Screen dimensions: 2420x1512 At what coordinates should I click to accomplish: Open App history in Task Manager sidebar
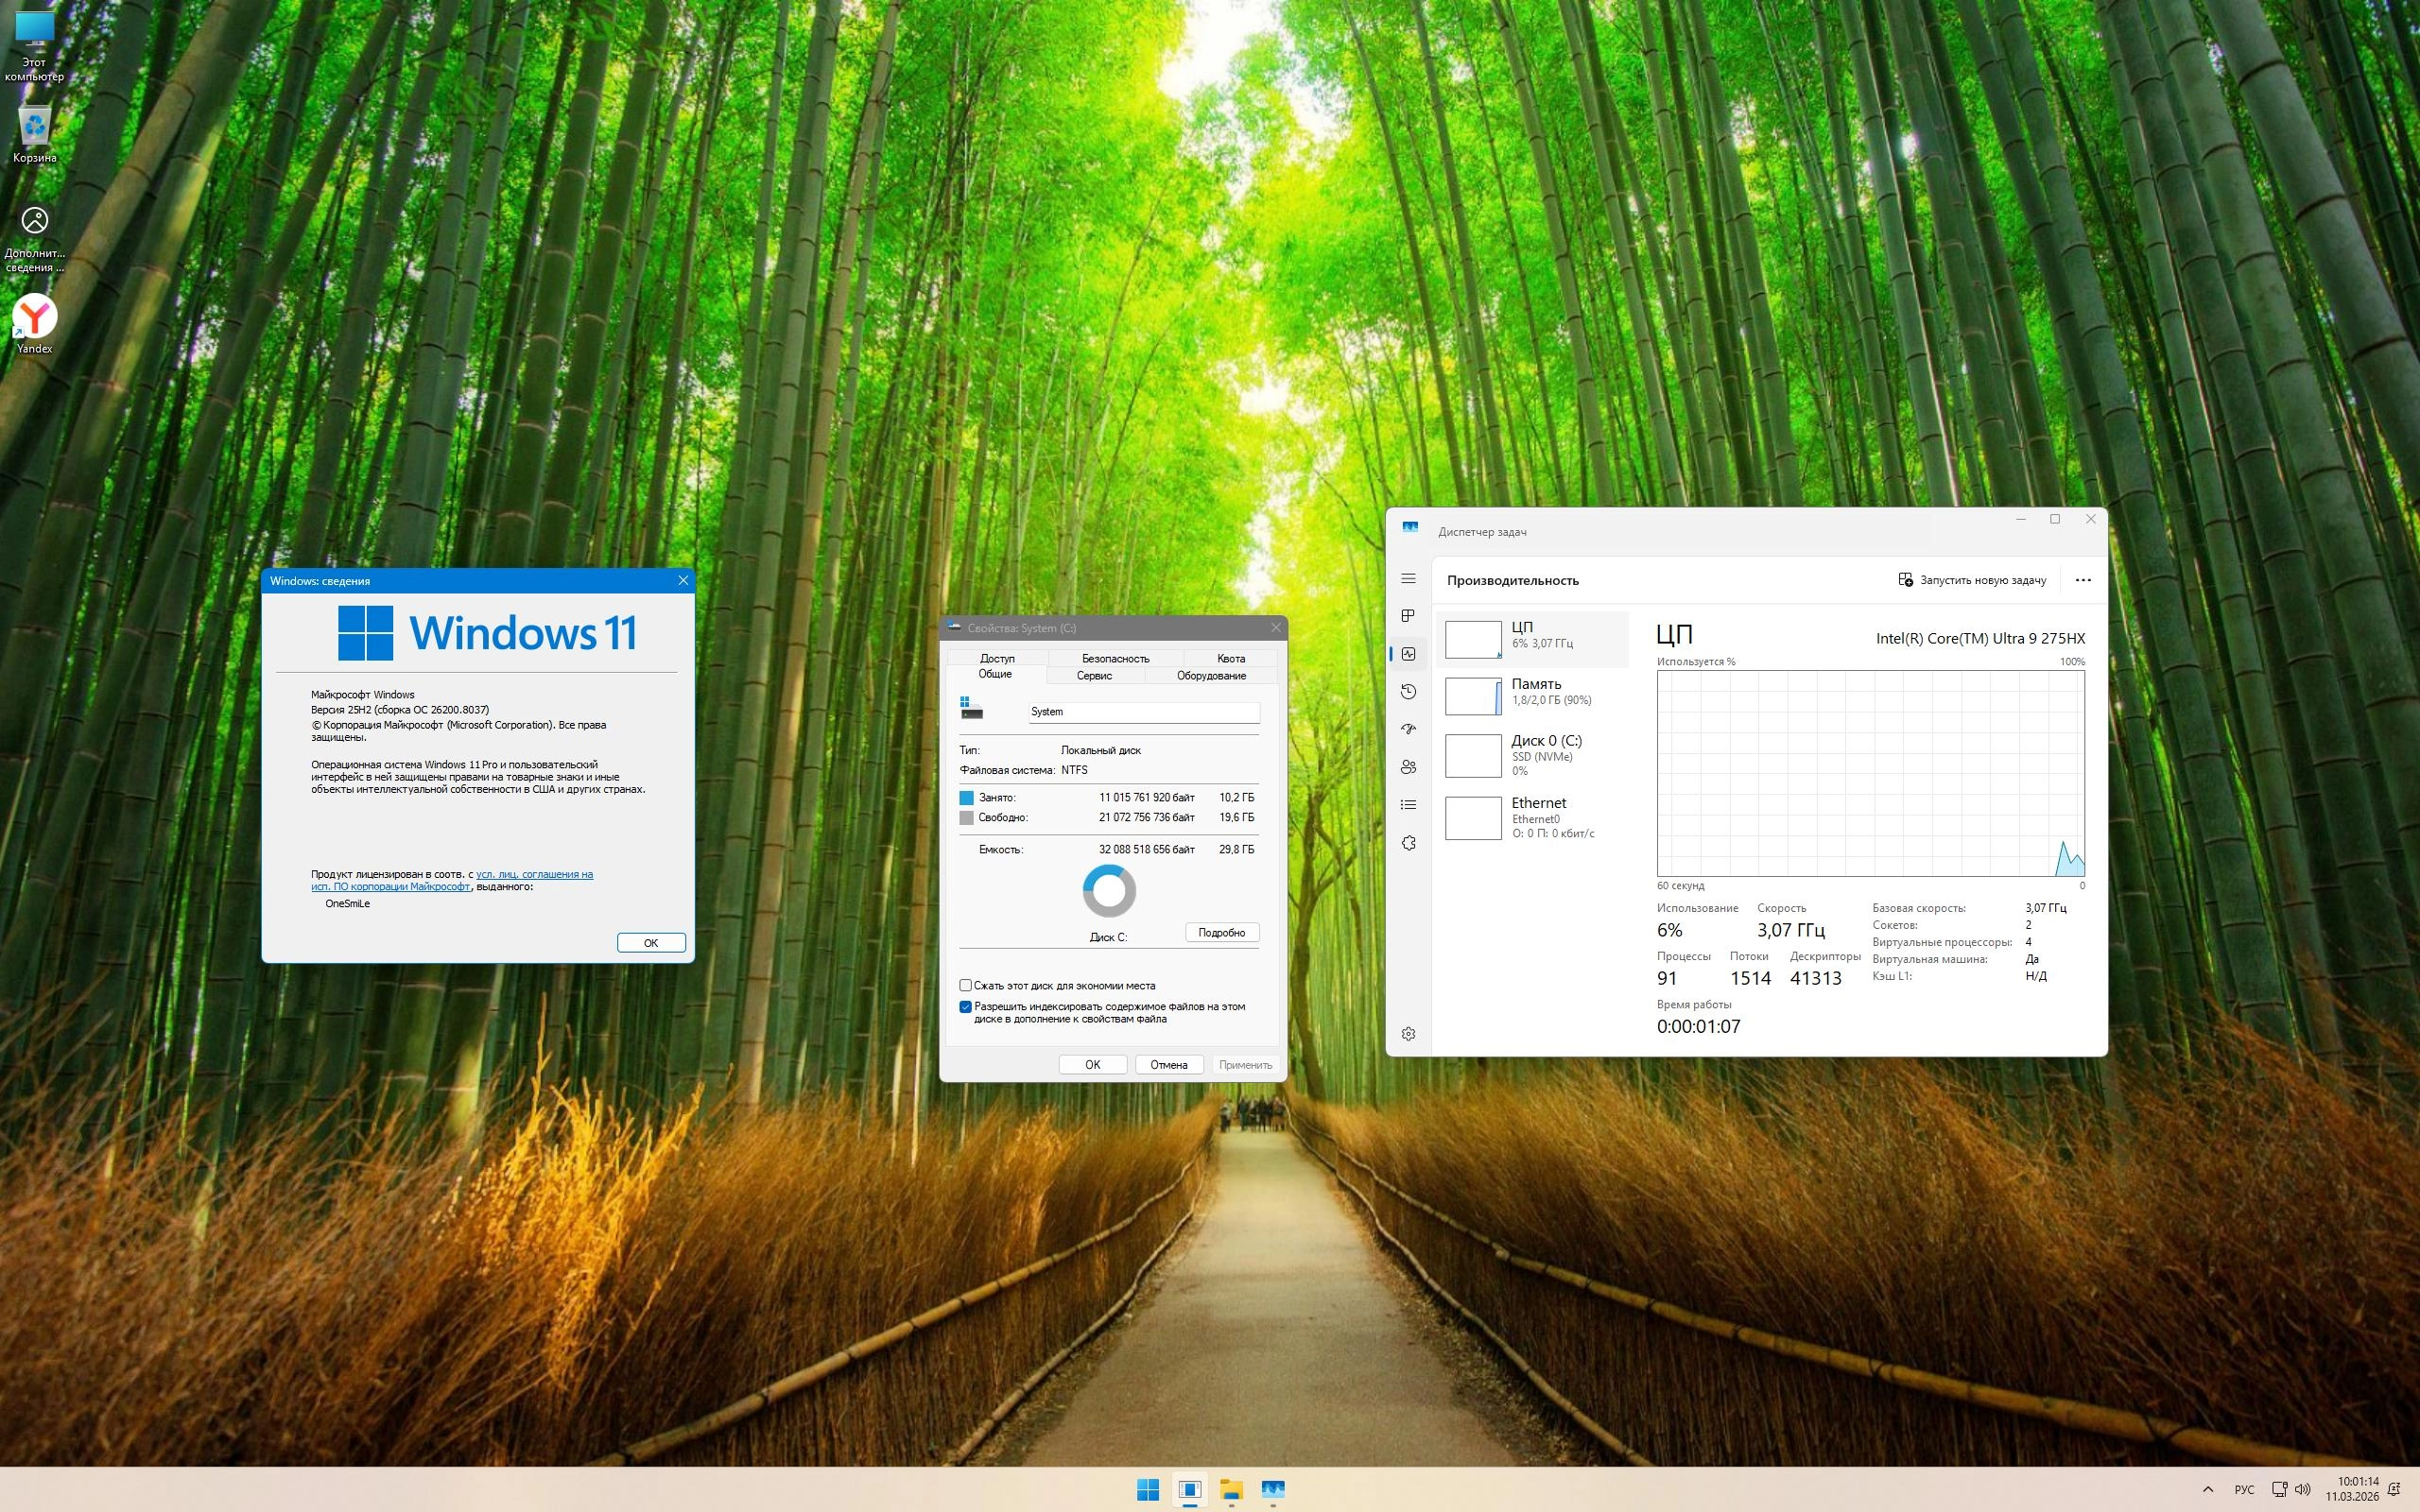click(1408, 692)
